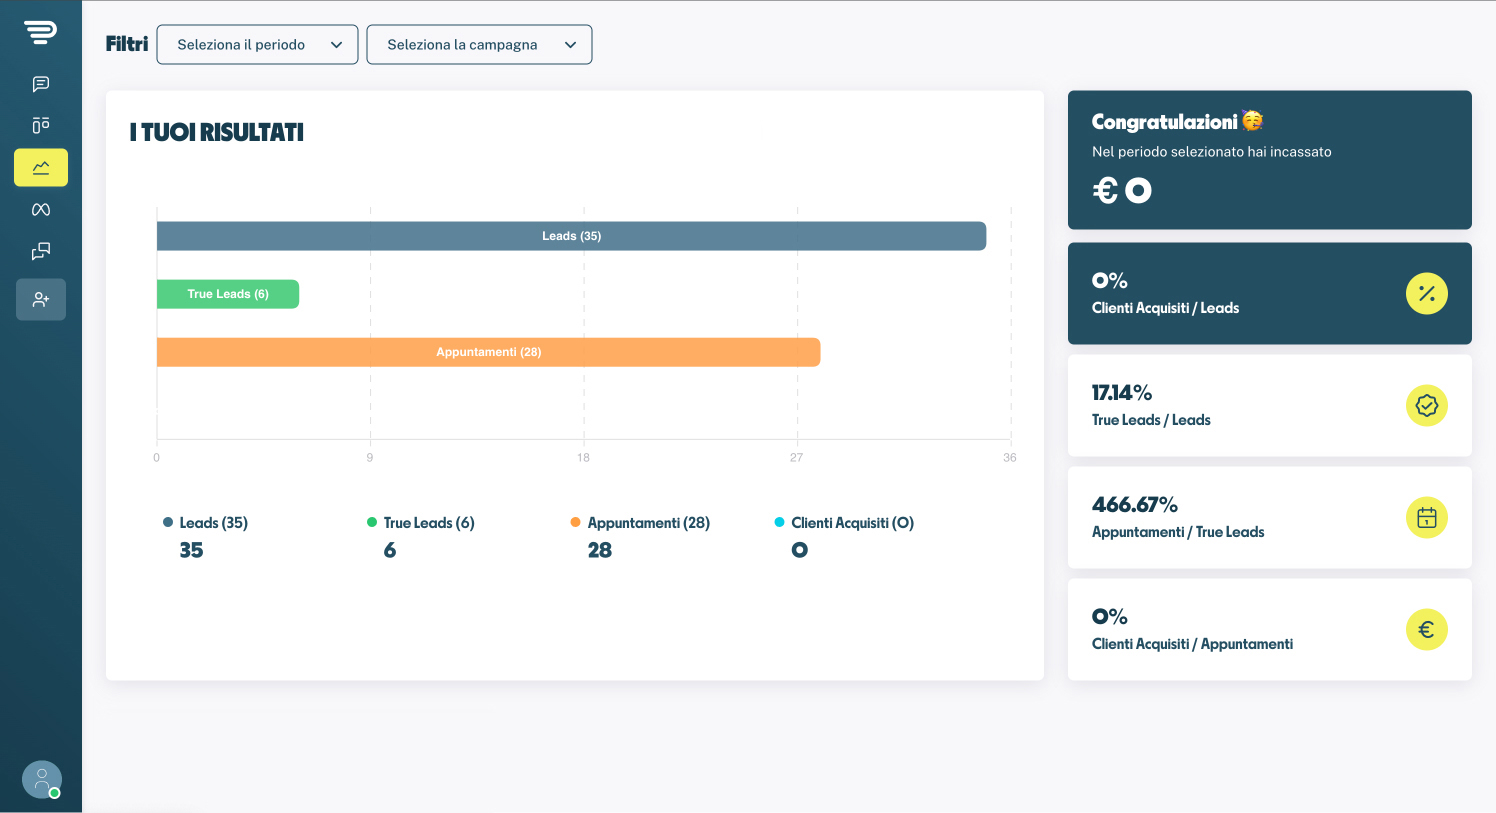This screenshot has width=1496, height=813.
Task: Click the Filtri label
Action: click(127, 44)
